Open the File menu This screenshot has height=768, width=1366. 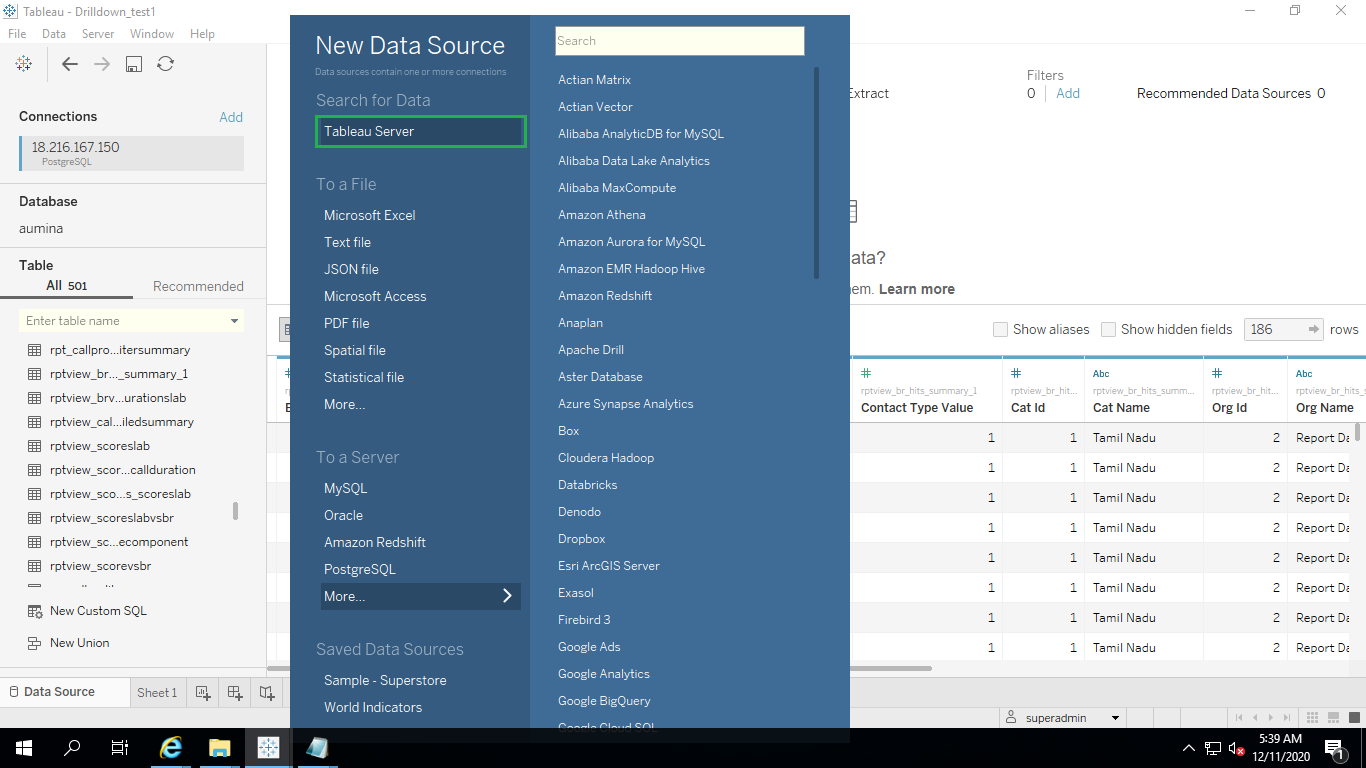pyautogui.click(x=17, y=34)
